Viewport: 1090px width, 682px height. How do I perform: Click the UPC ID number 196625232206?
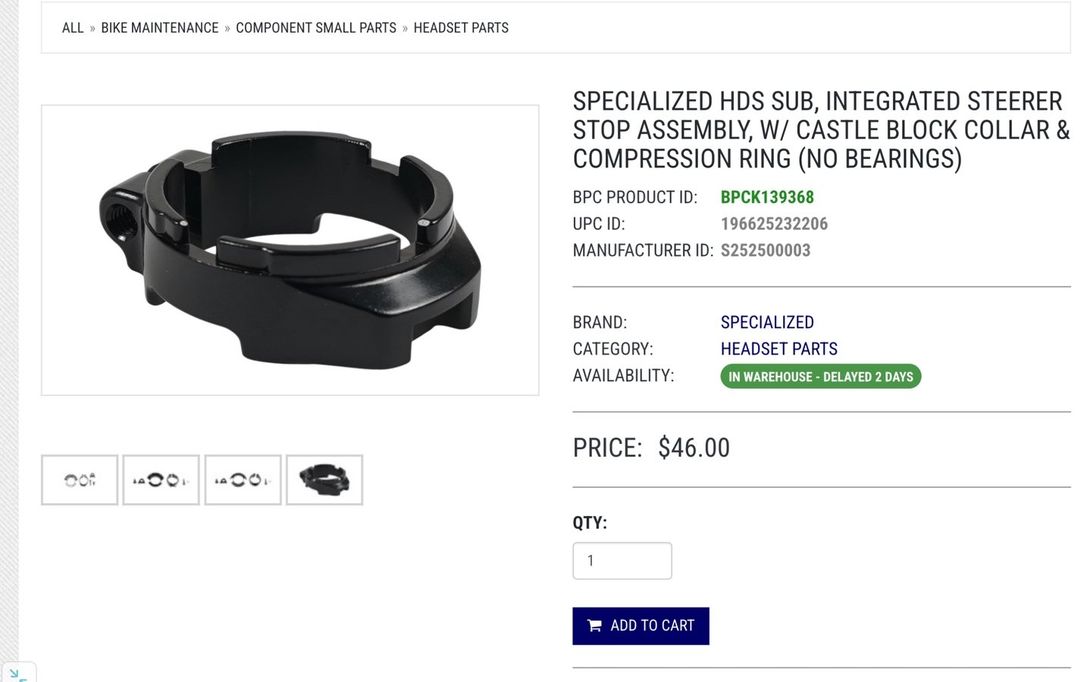pos(774,224)
